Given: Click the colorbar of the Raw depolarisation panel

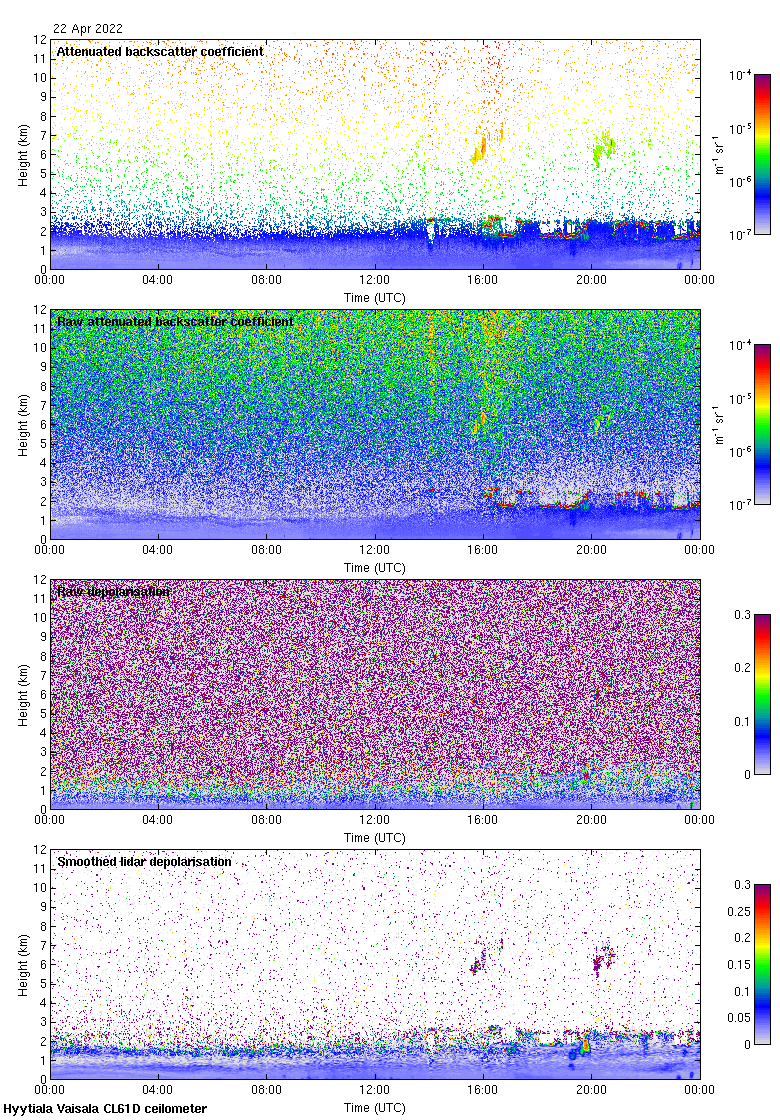Looking at the screenshot, I should 763,694.
